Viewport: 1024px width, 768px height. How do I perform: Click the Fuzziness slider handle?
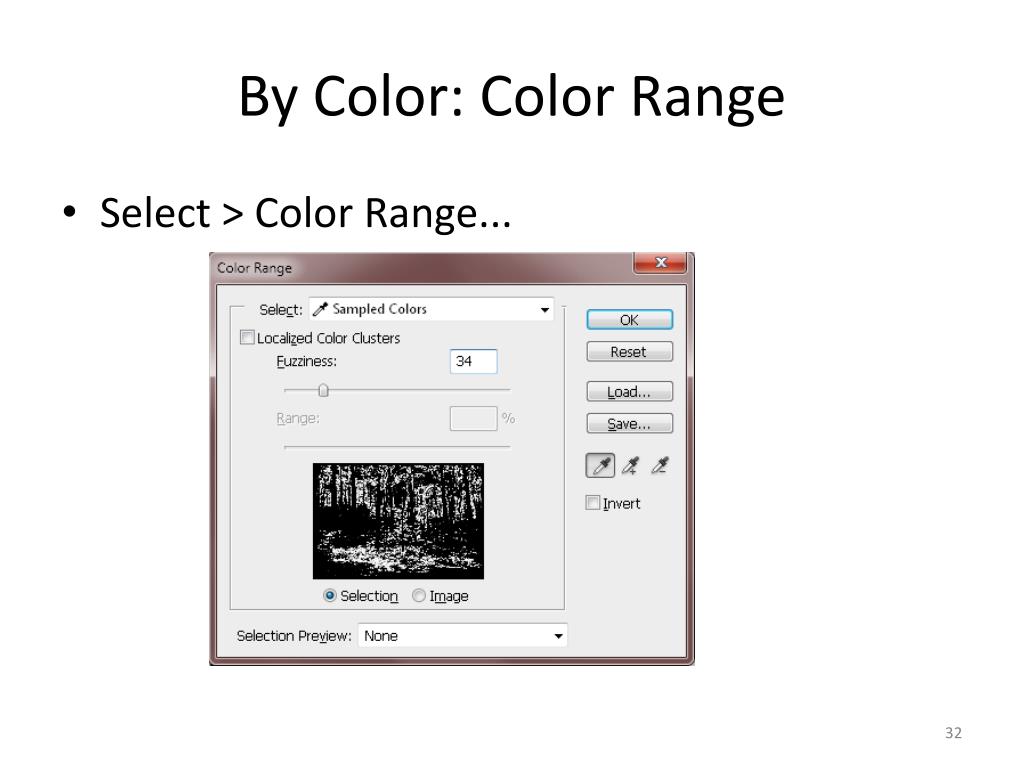click(323, 391)
